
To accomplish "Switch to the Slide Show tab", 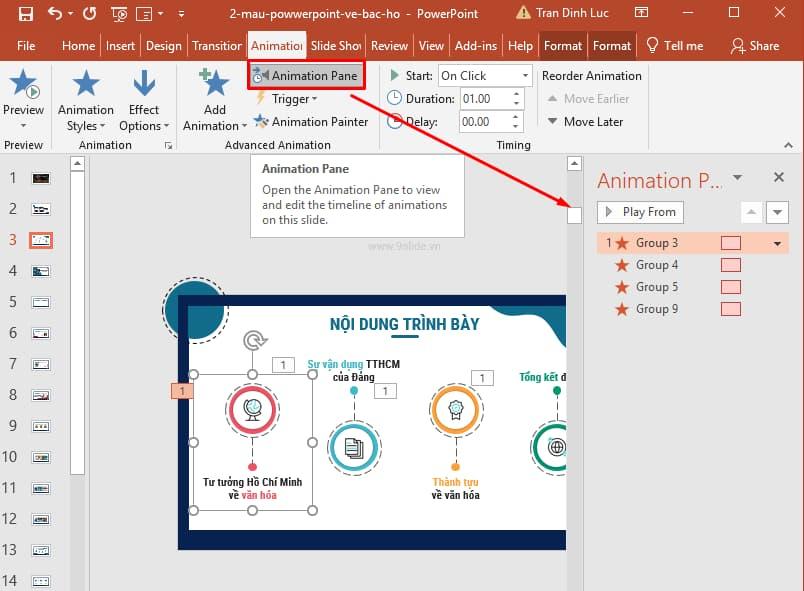I will pos(336,45).
